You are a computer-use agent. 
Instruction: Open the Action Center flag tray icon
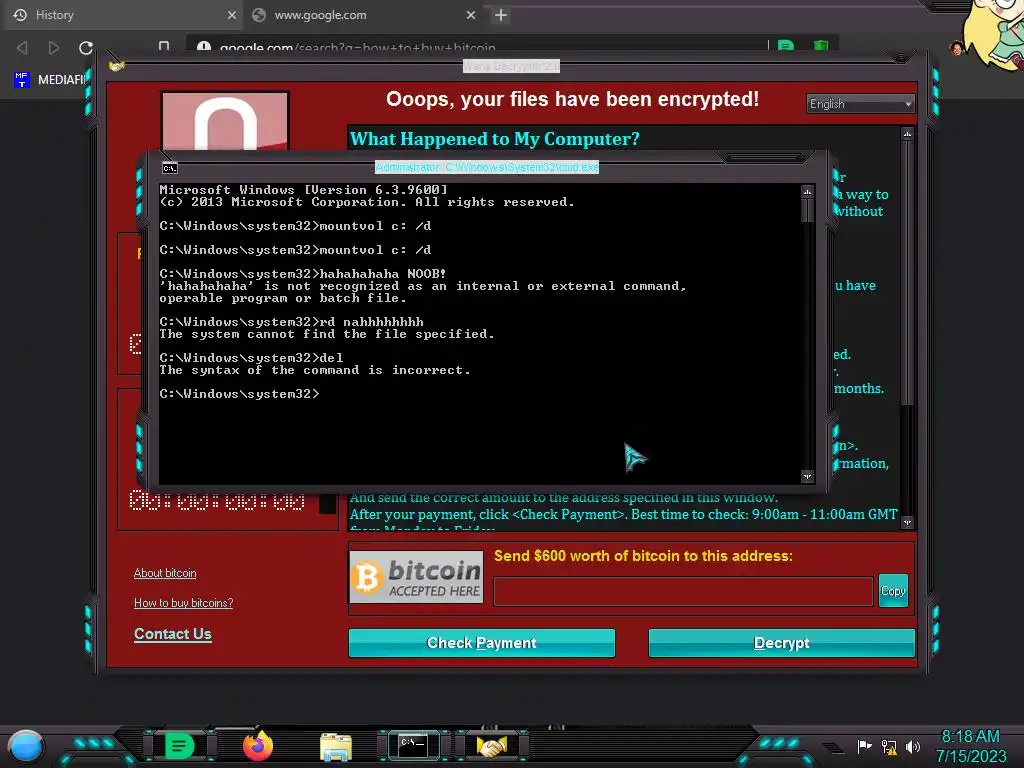click(864, 746)
